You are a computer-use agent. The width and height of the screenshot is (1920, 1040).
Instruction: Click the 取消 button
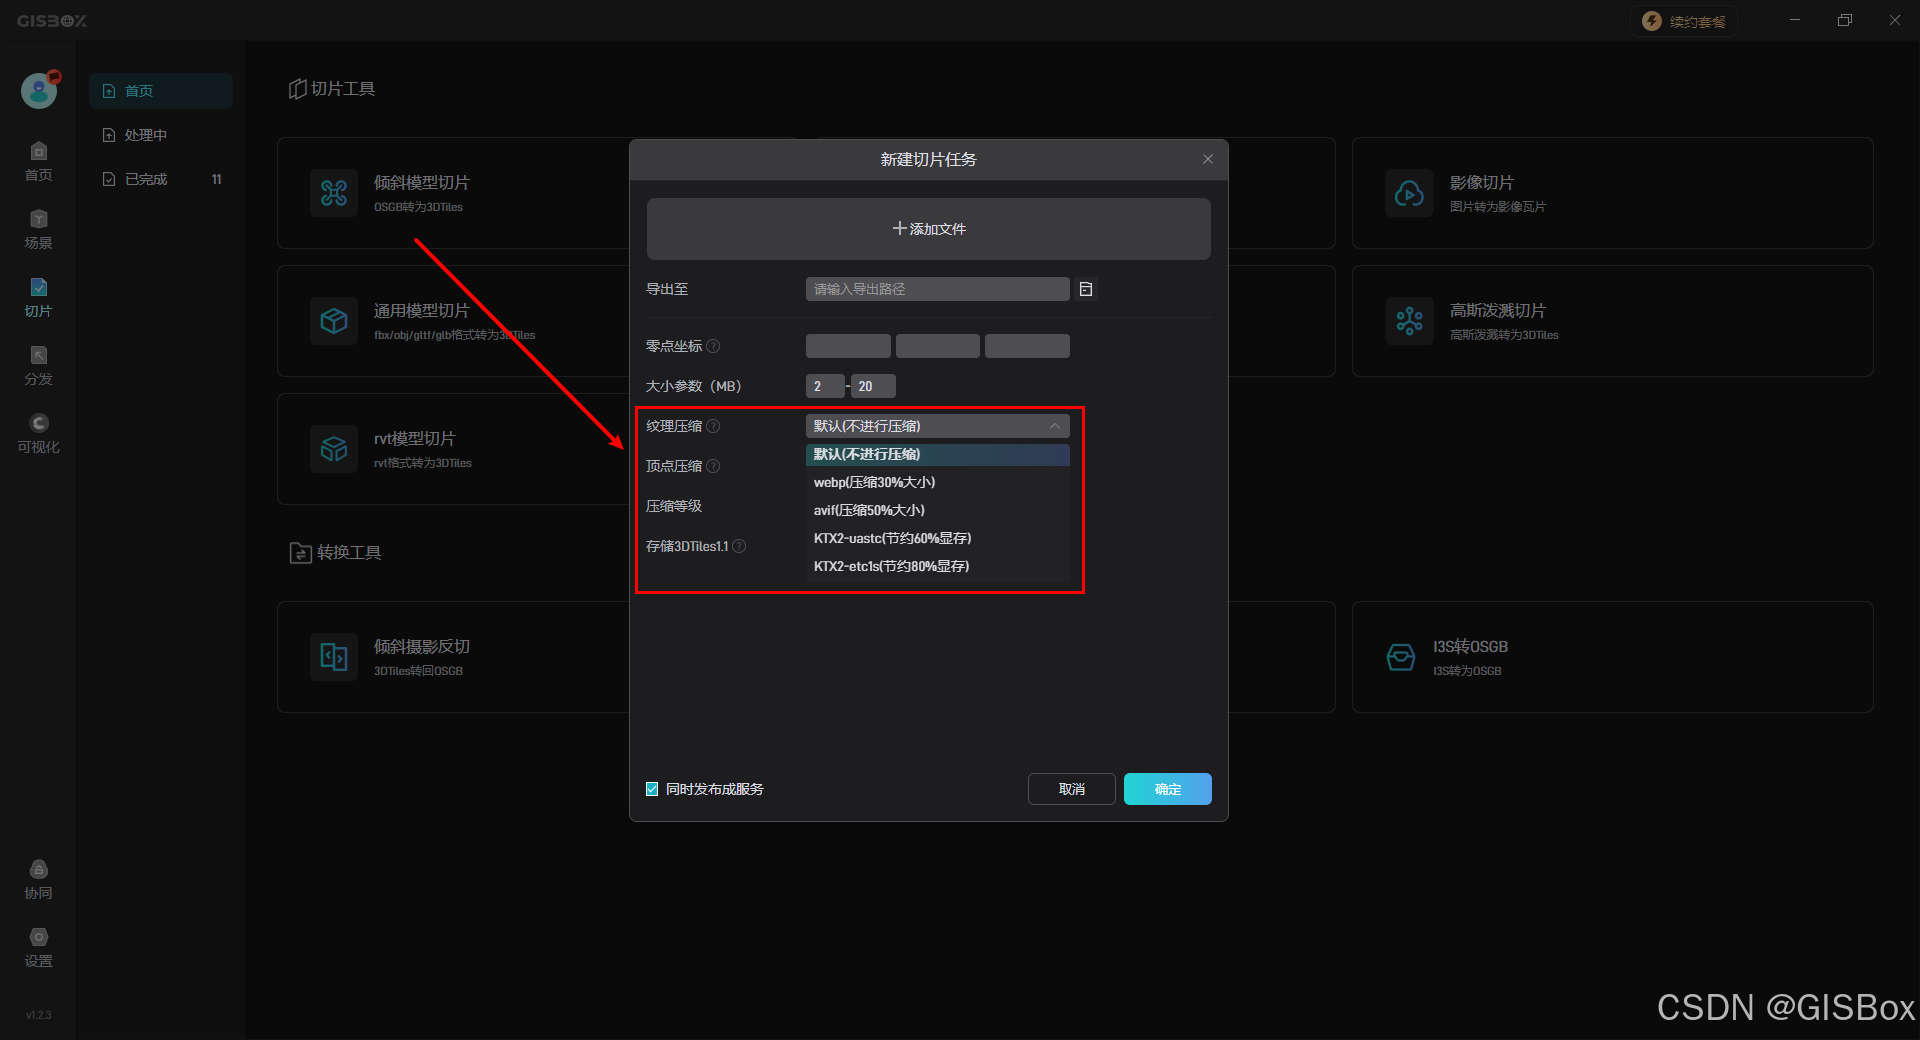coord(1072,789)
